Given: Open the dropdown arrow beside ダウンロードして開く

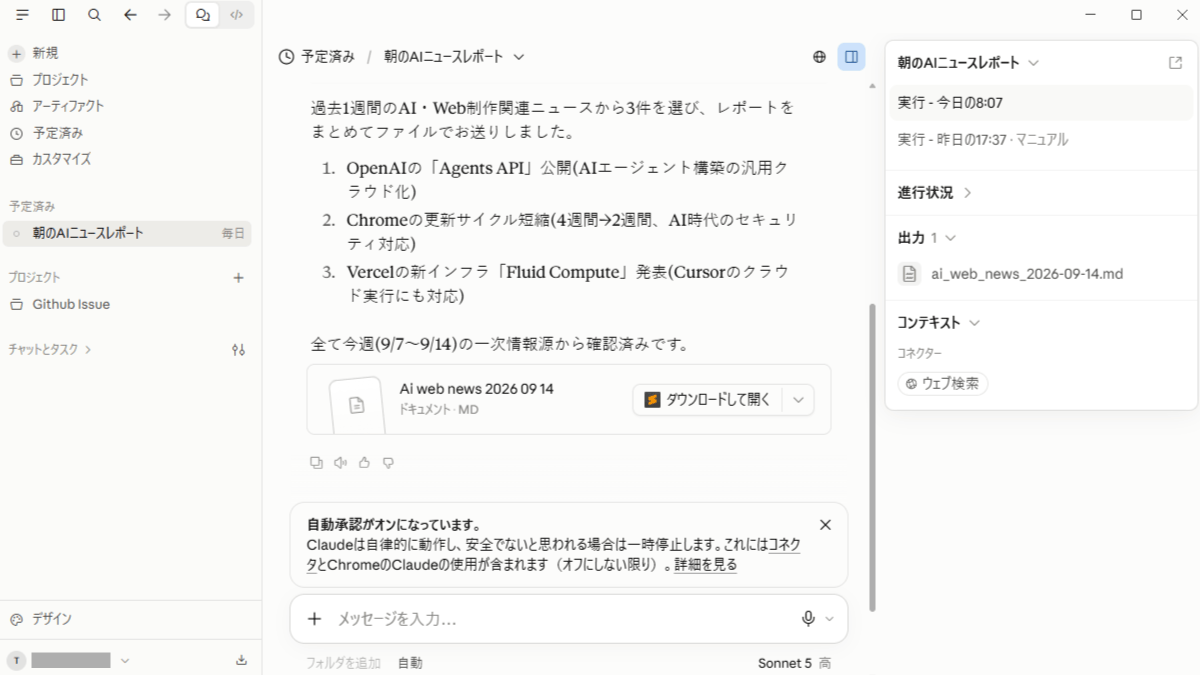Looking at the screenshot, I should (798, 400).
